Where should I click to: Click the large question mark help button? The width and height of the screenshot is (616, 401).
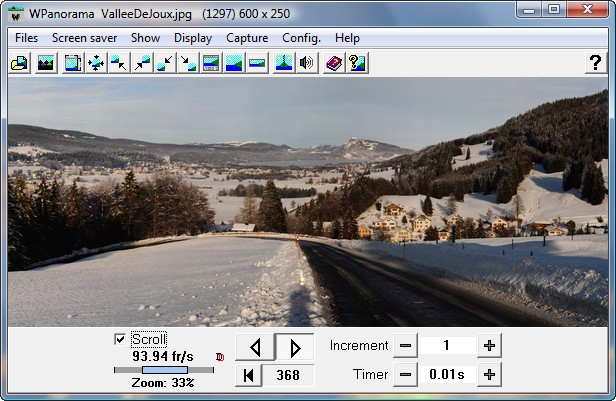point(596,63)
